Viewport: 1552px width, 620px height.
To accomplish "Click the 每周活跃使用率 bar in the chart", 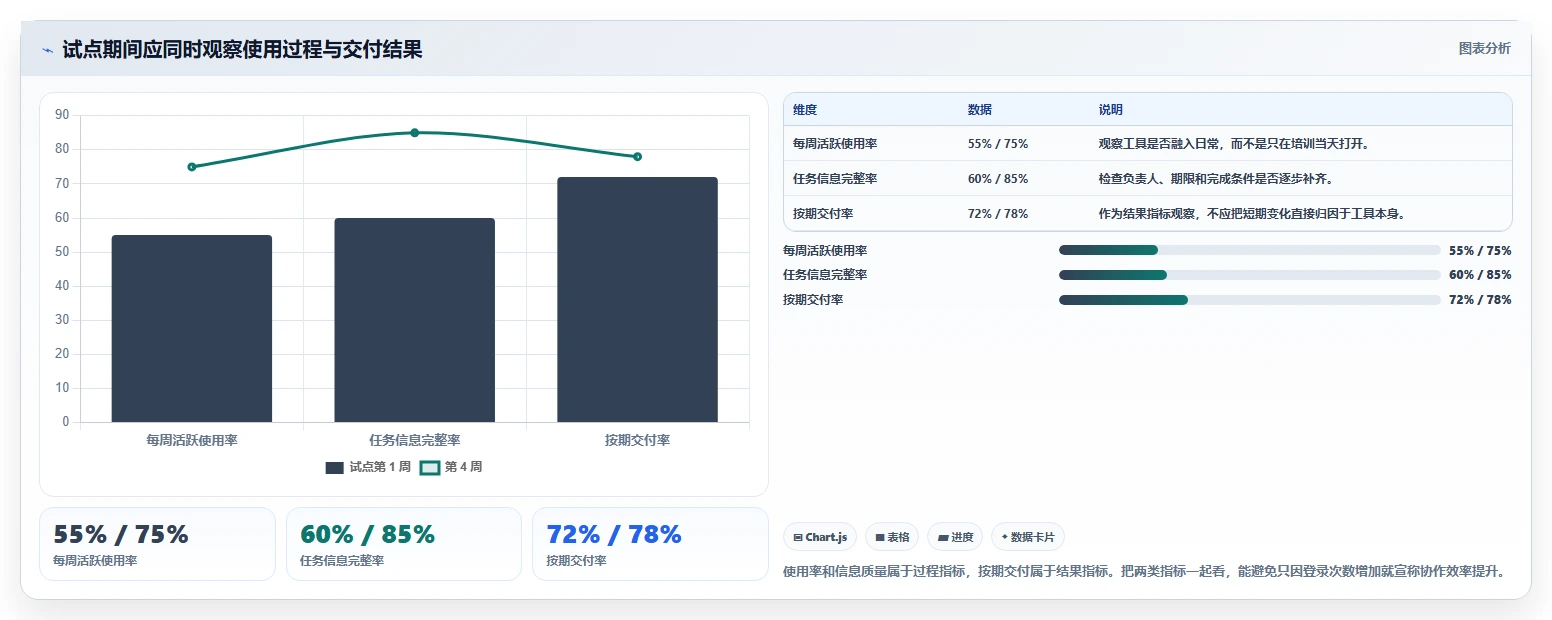I will pos(192,329).
